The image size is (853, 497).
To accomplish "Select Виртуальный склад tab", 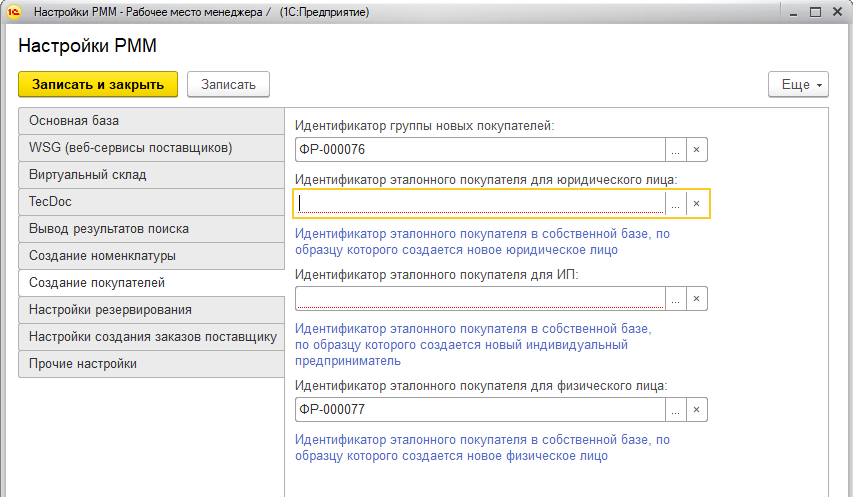I will pyautogui.click(x=151, y=175).
